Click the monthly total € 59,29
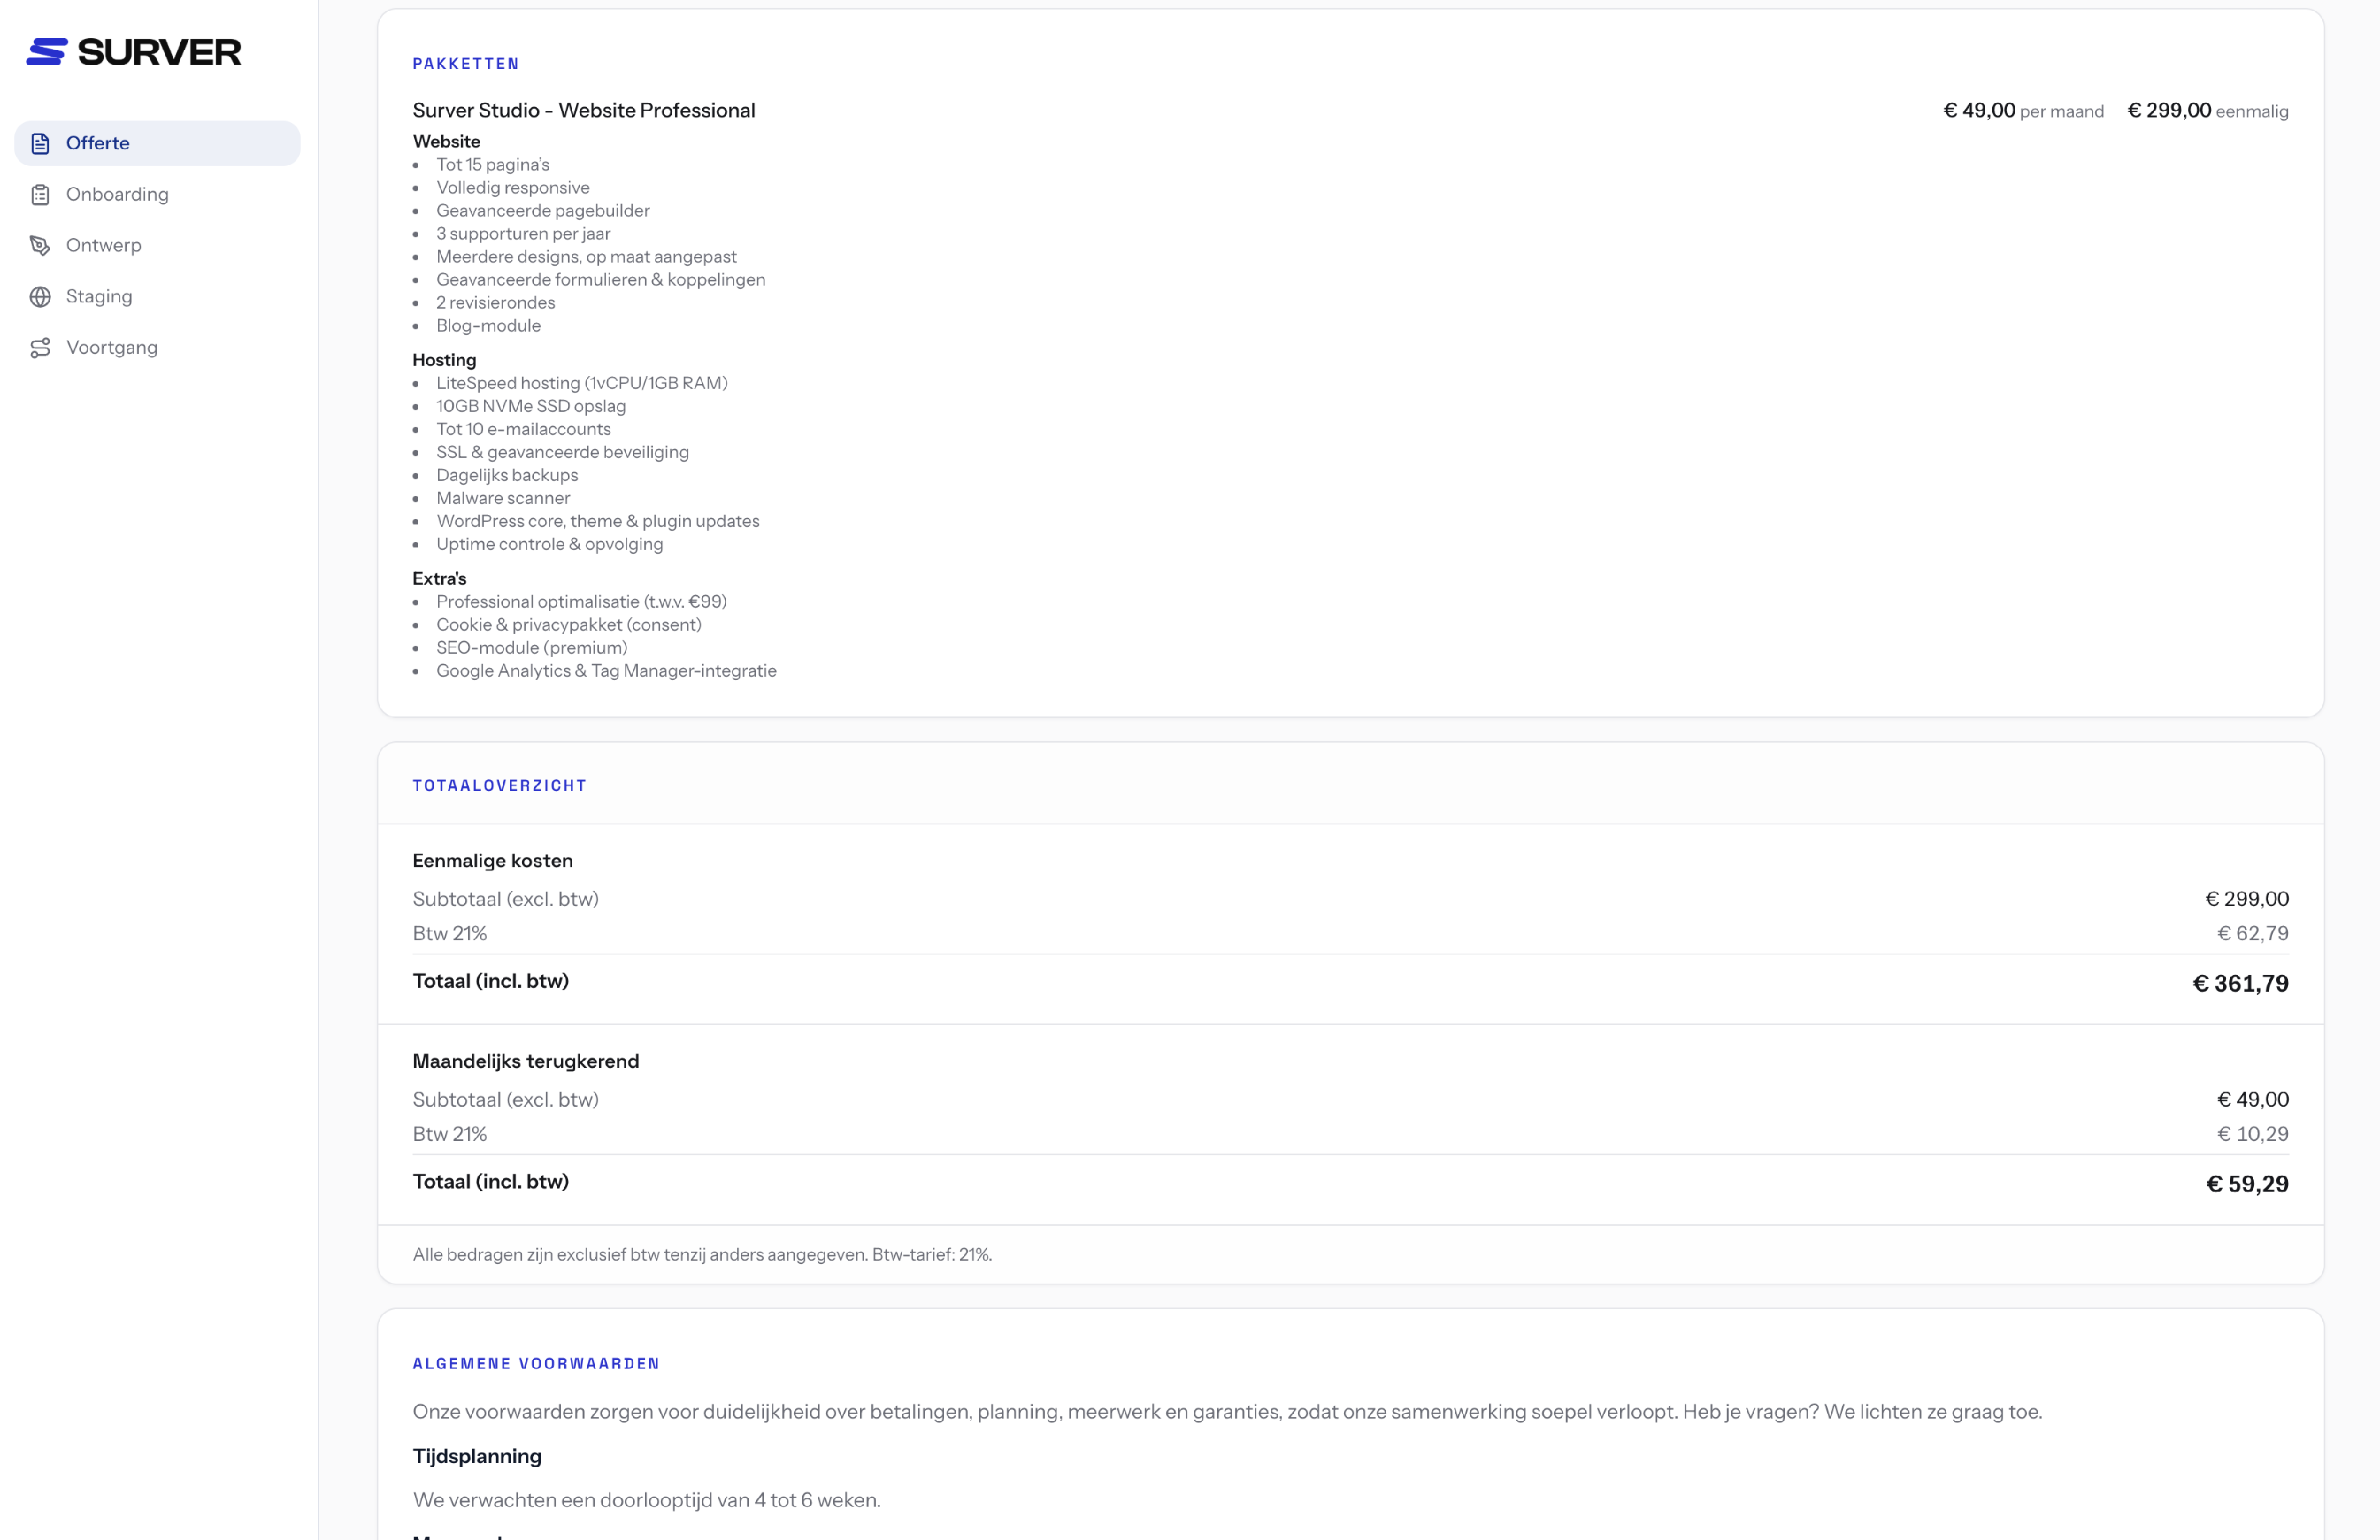 [2247, 1184]
